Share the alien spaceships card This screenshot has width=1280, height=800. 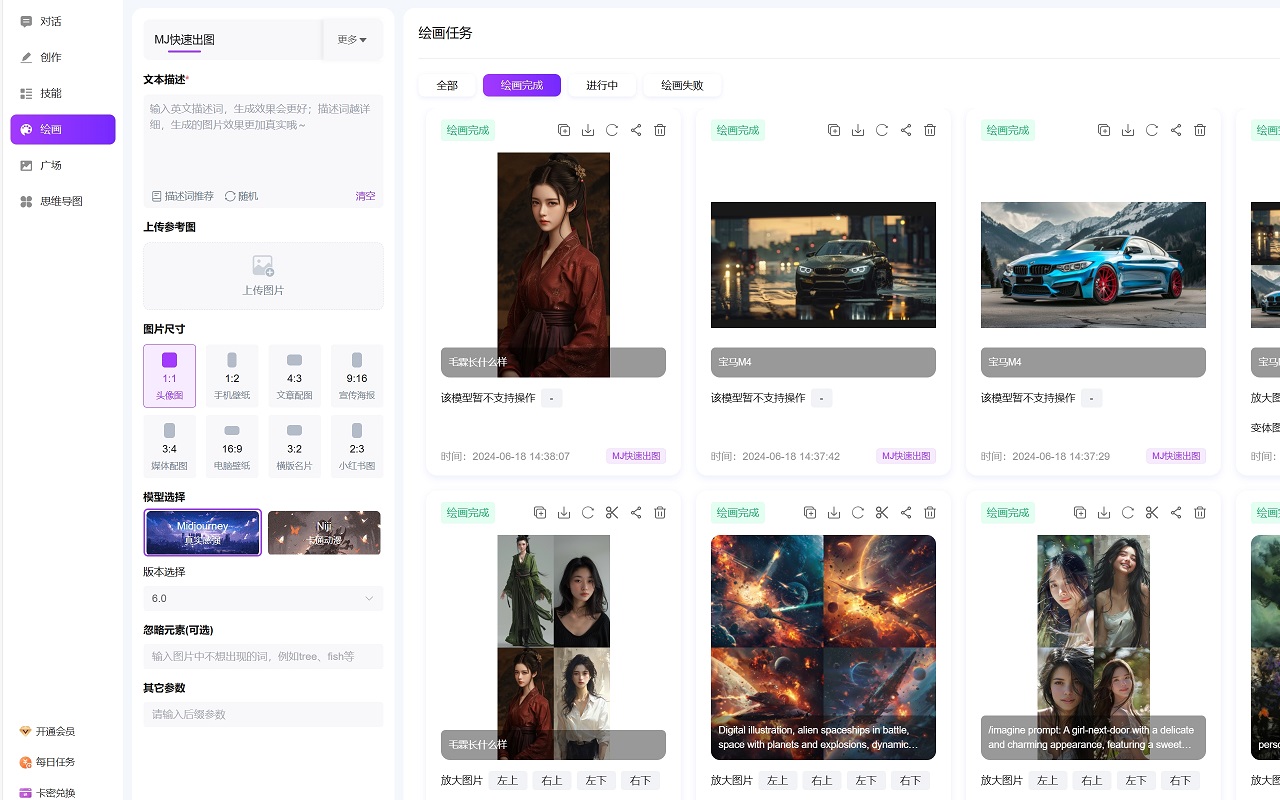[x=906, y=513]
